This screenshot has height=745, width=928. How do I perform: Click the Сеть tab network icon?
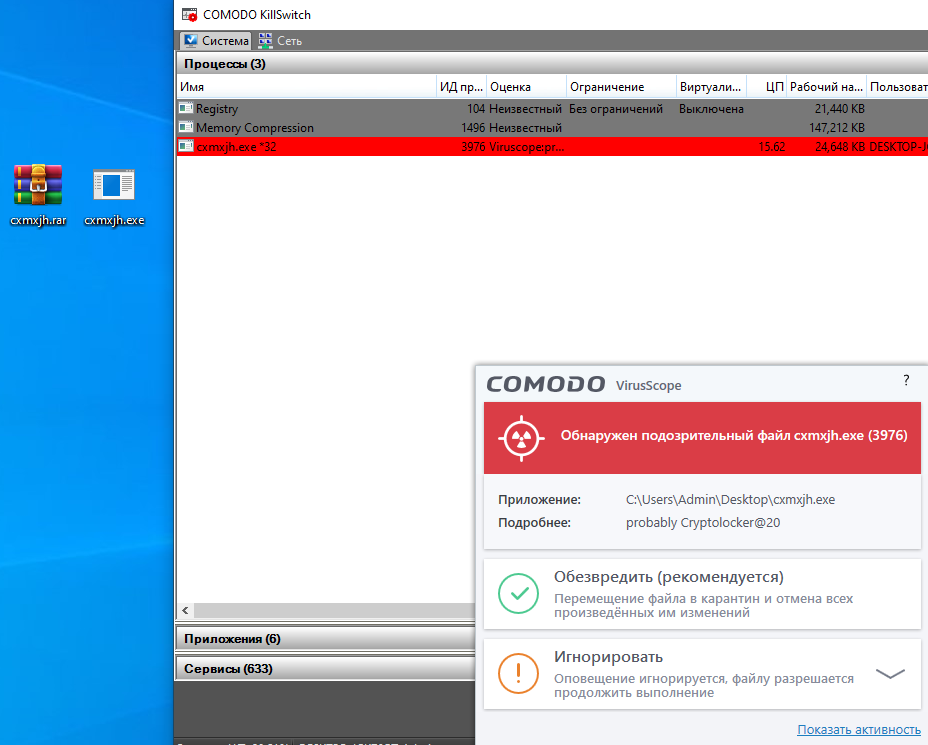(266, 40)
